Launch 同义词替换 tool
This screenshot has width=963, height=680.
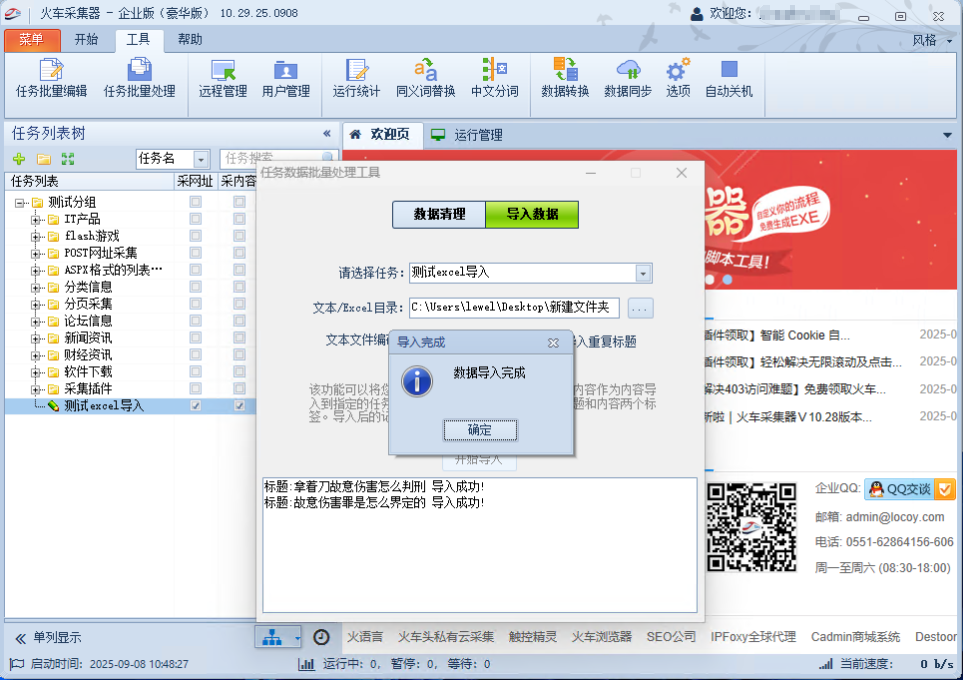(x=424, y=80)
